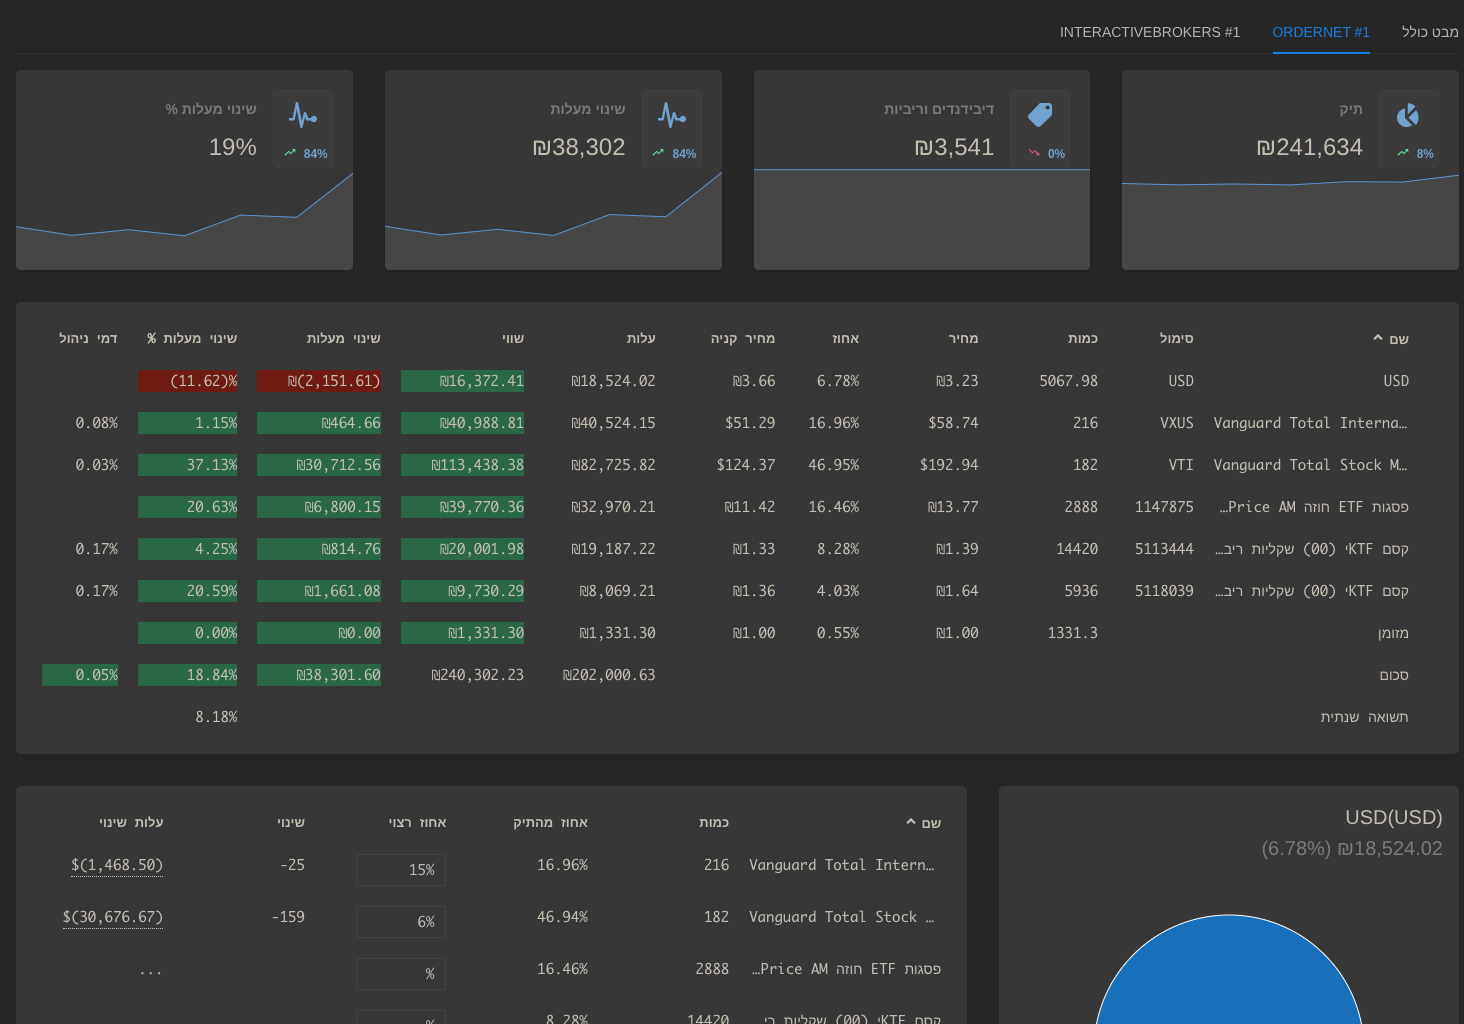Click symbol 1147875 in holdings table

click(x=1164, y=507)
